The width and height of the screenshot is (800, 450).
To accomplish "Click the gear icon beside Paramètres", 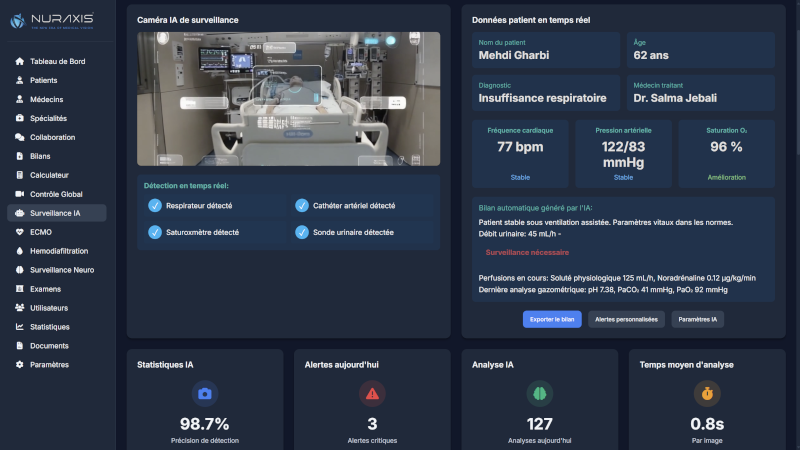I will [20, 365].
